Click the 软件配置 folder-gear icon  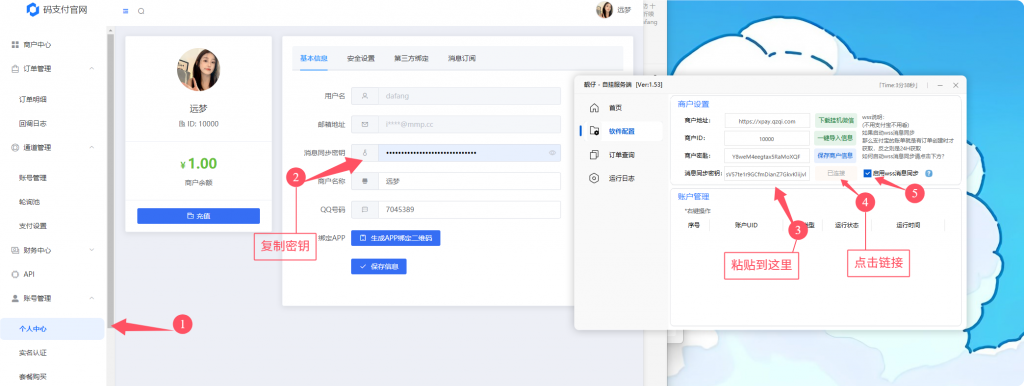(x=594, y=131)
